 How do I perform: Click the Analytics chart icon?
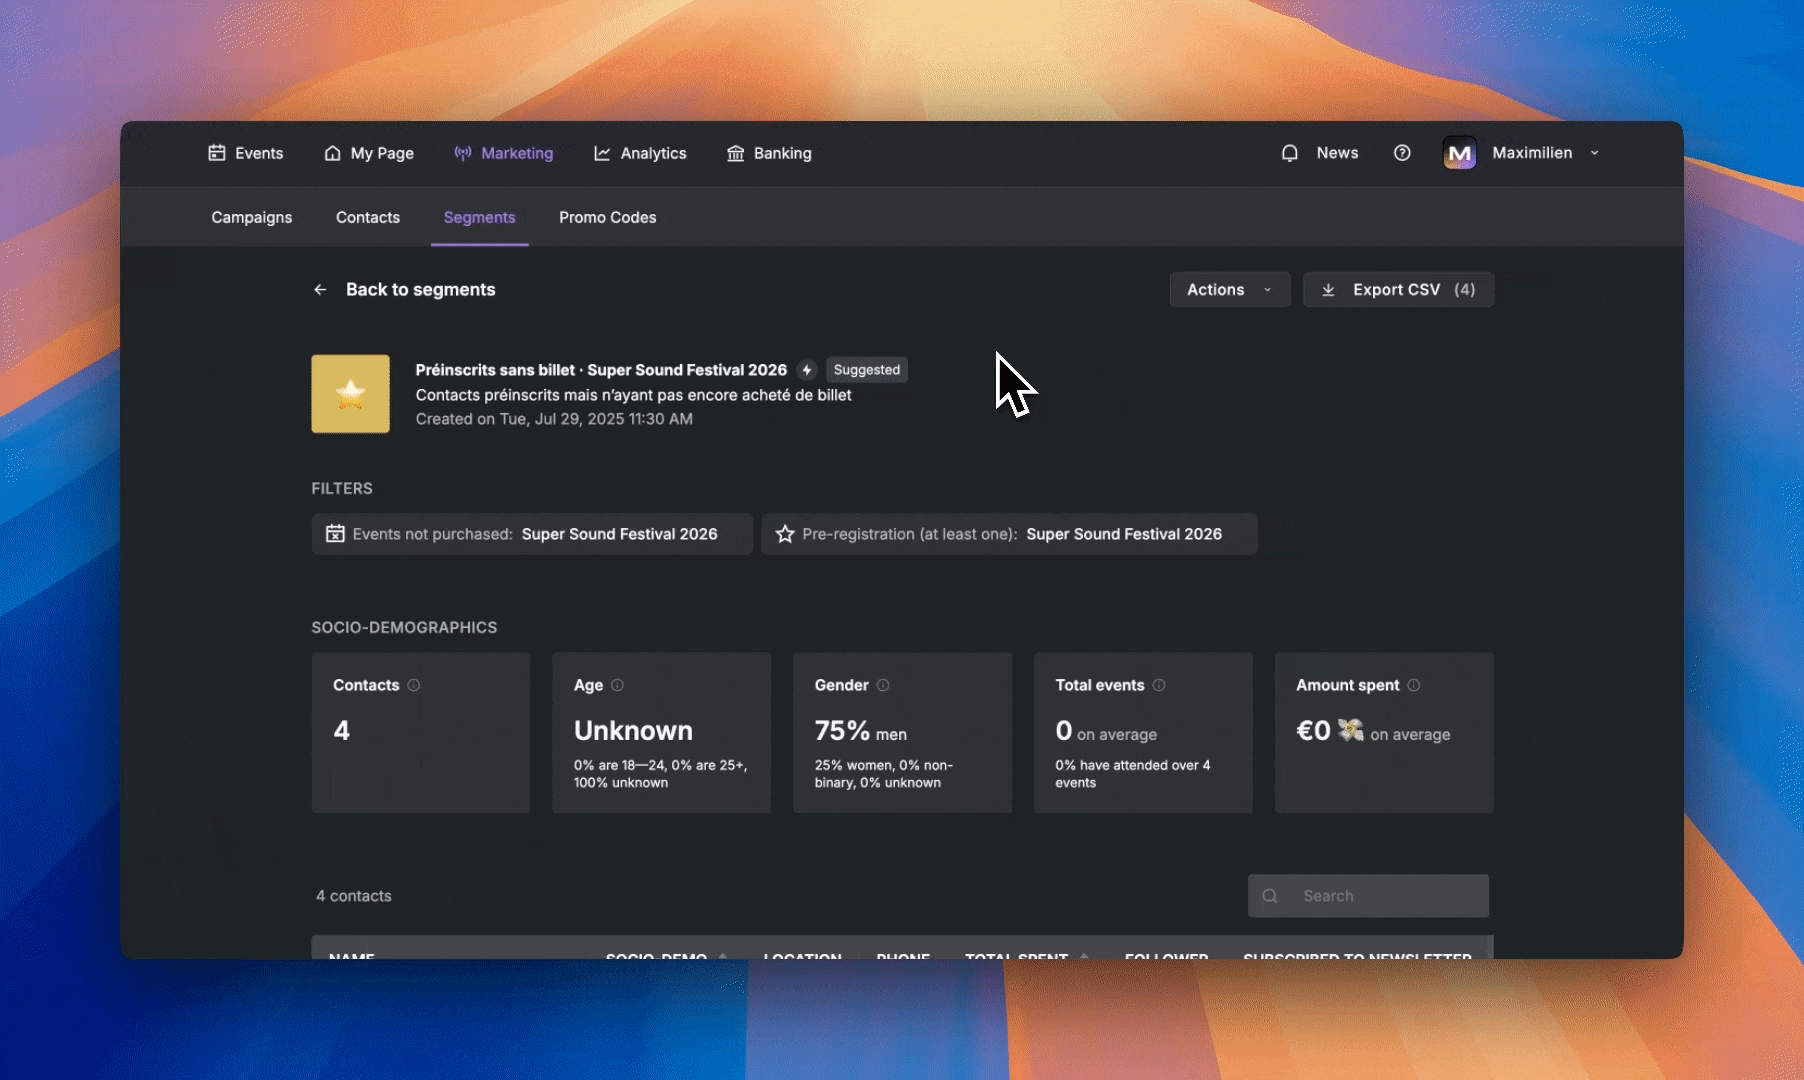point(602,153)
